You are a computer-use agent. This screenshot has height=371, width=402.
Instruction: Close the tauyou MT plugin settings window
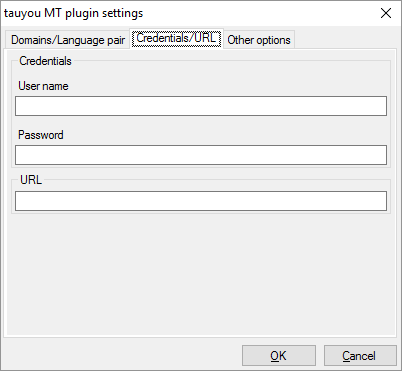click(x=386, y=13)
